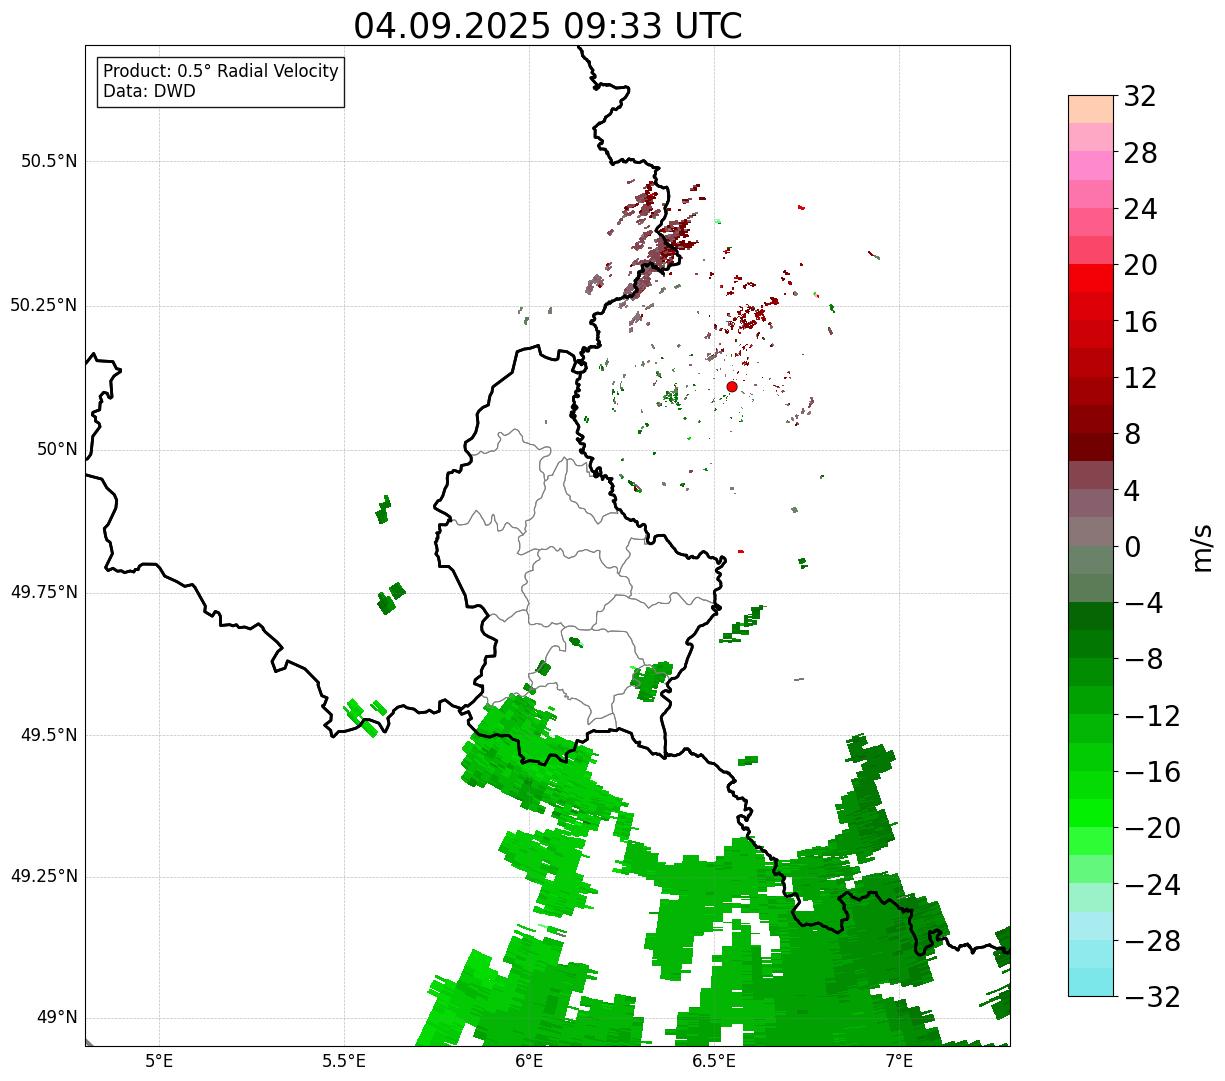Screen dimensions: 1225x1081
Task: Click the 49.75°N latitude label
Action: tap(44, 592)
